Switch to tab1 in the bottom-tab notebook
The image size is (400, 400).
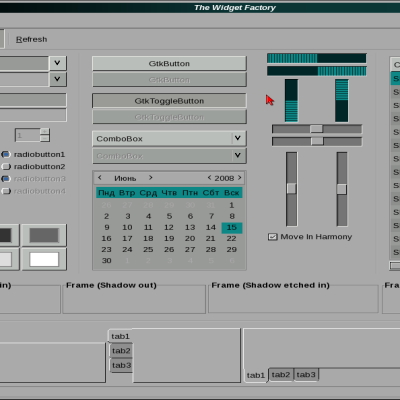256,375
